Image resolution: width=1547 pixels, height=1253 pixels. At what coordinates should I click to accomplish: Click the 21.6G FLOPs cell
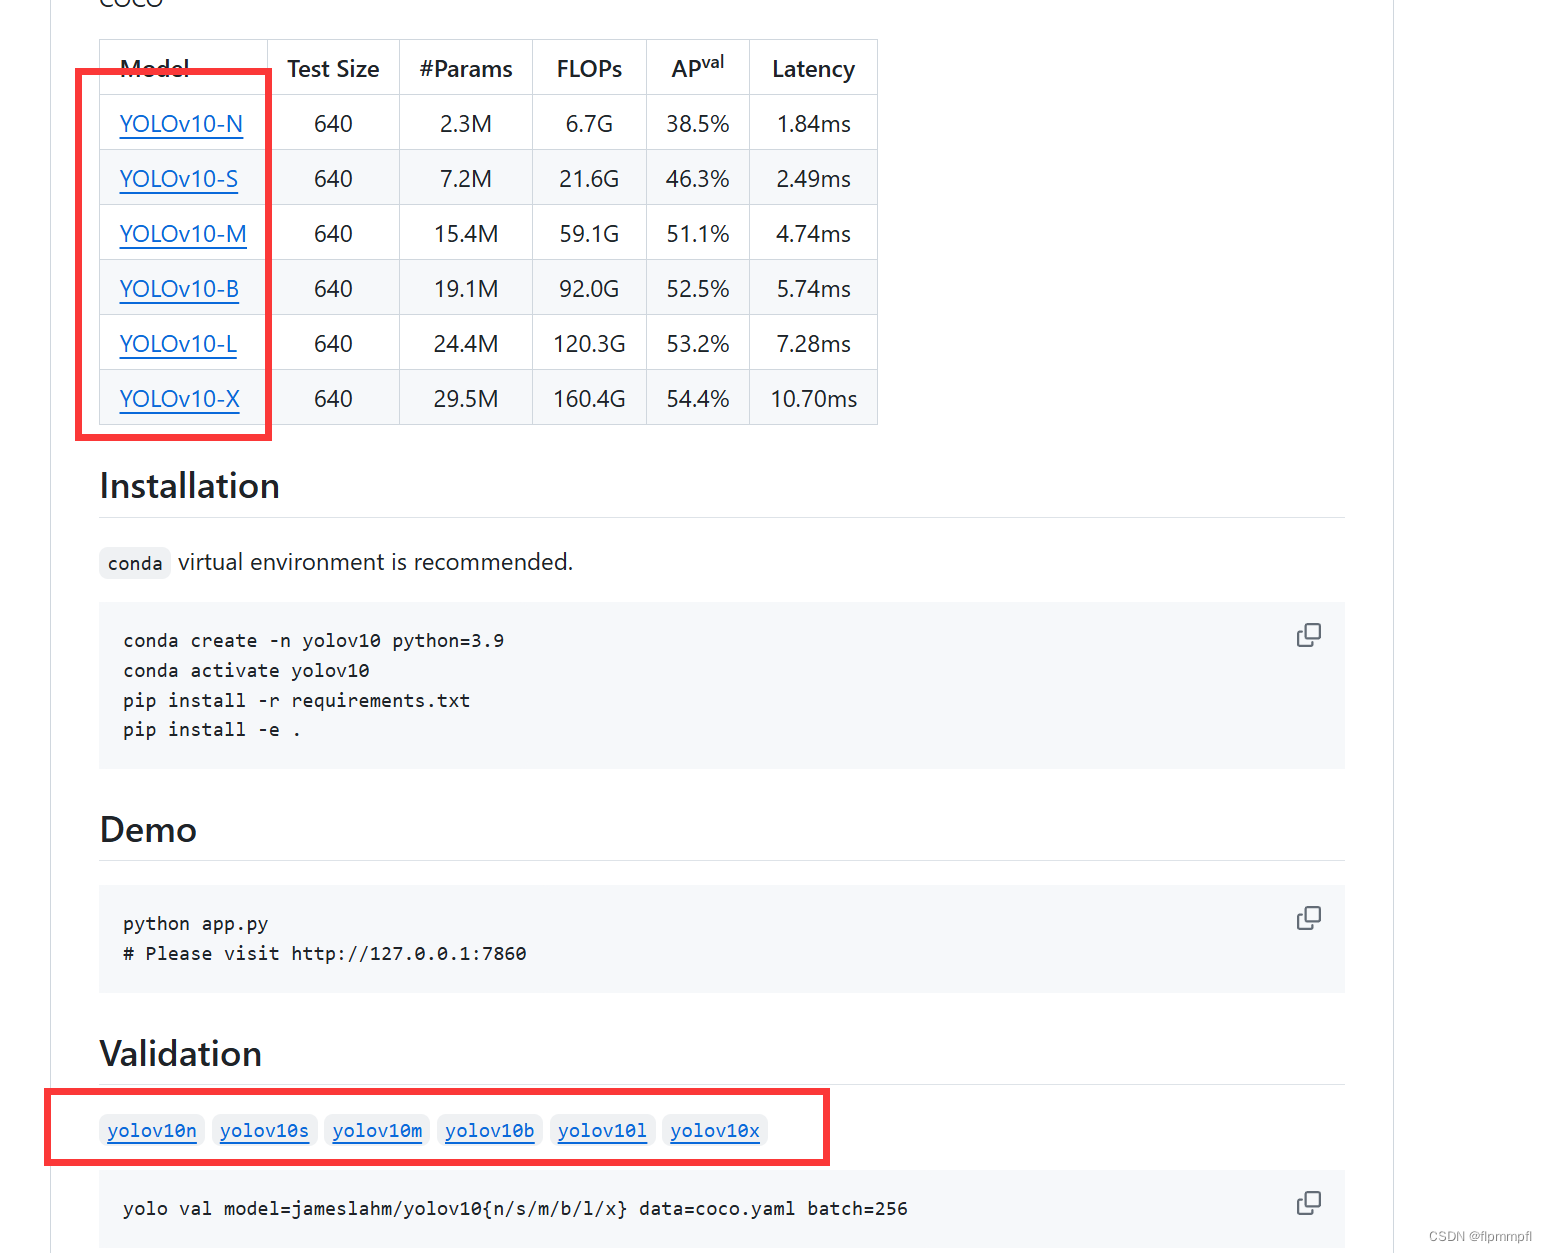(589, 179)
